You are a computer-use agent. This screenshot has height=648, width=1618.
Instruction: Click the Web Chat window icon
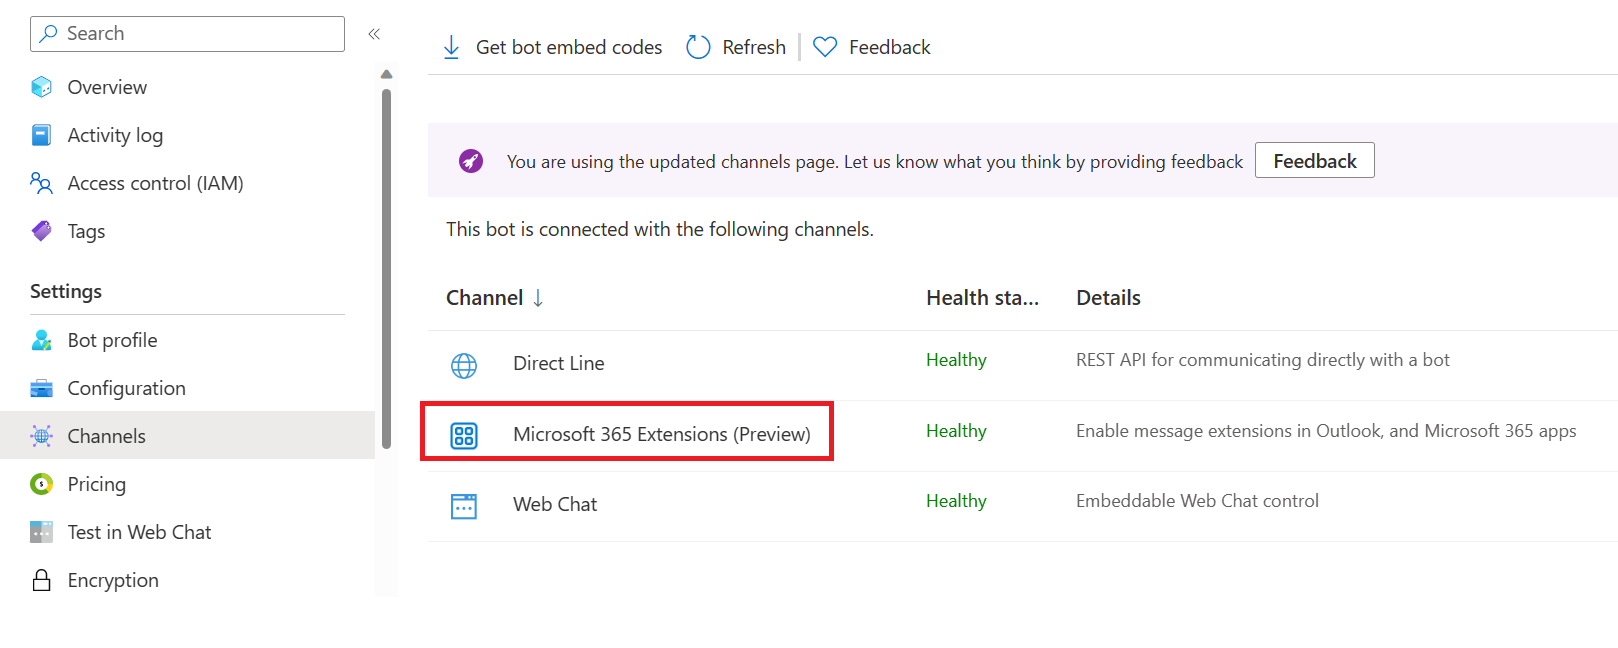tap(464, 506)
